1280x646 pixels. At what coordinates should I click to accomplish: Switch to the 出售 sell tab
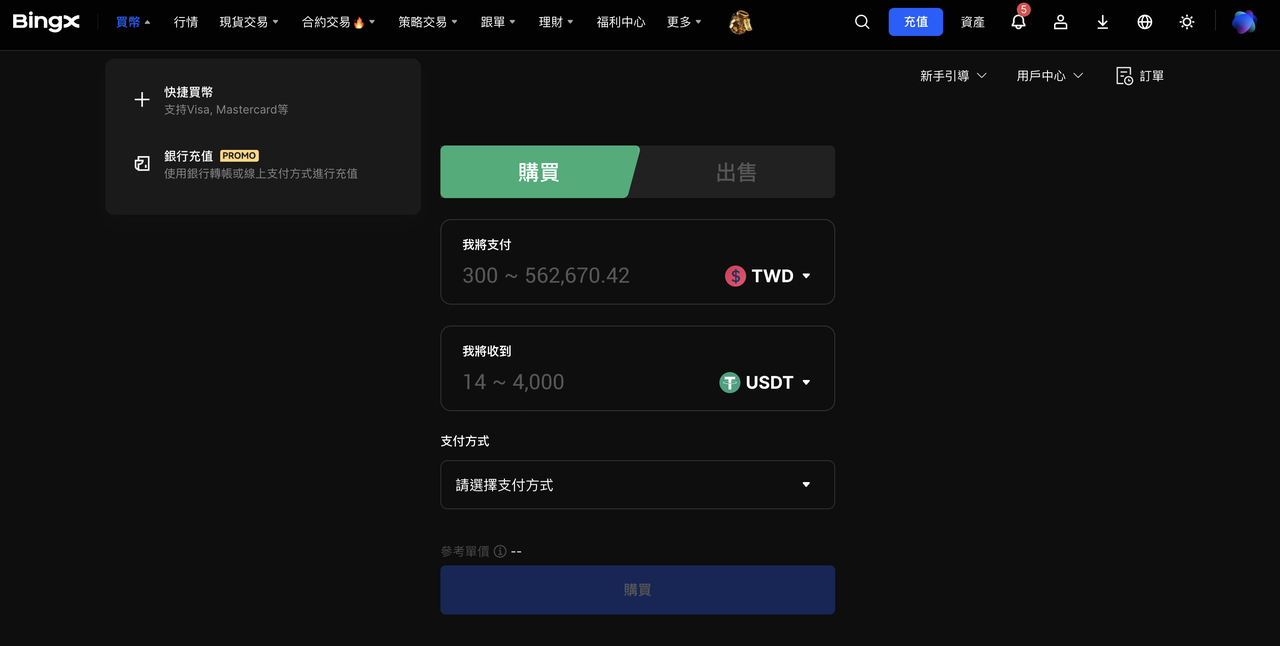tap(736, 172)
